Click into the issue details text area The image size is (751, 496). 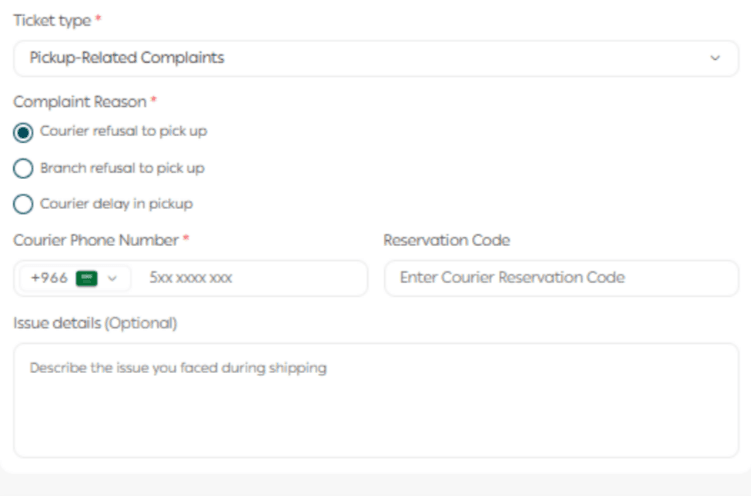[x=375, y=400]
